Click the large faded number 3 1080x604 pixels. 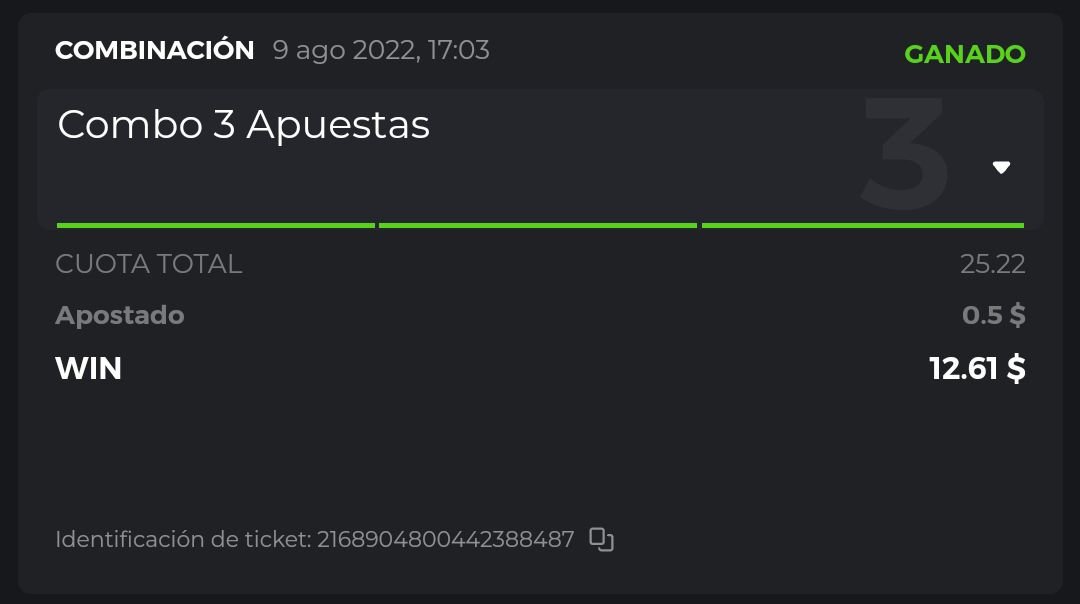click(904, 154)
